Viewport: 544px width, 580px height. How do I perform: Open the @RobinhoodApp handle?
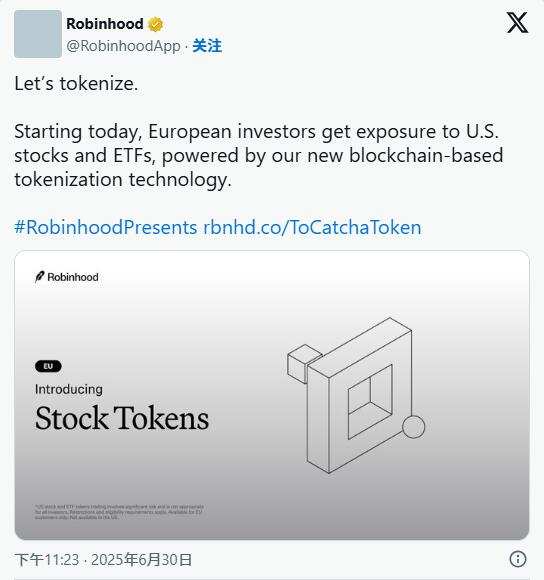click(124, 46)
